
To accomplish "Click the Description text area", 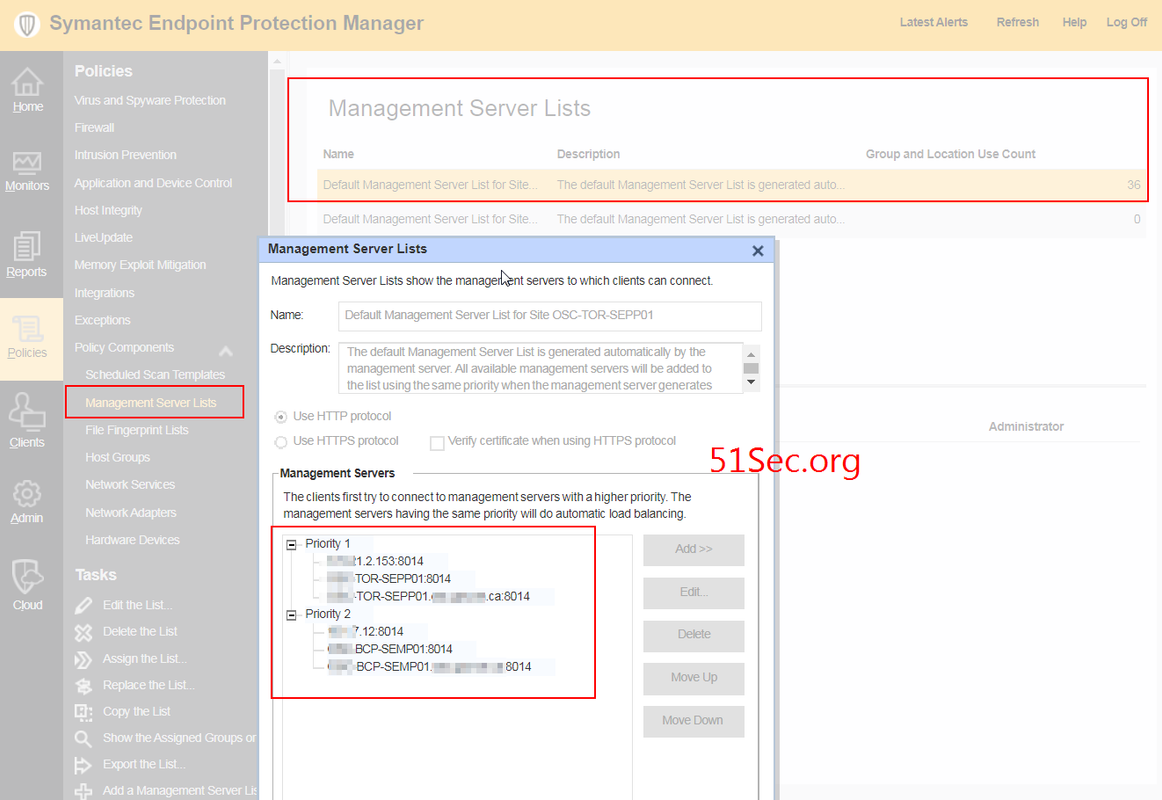I will point(540,368).
